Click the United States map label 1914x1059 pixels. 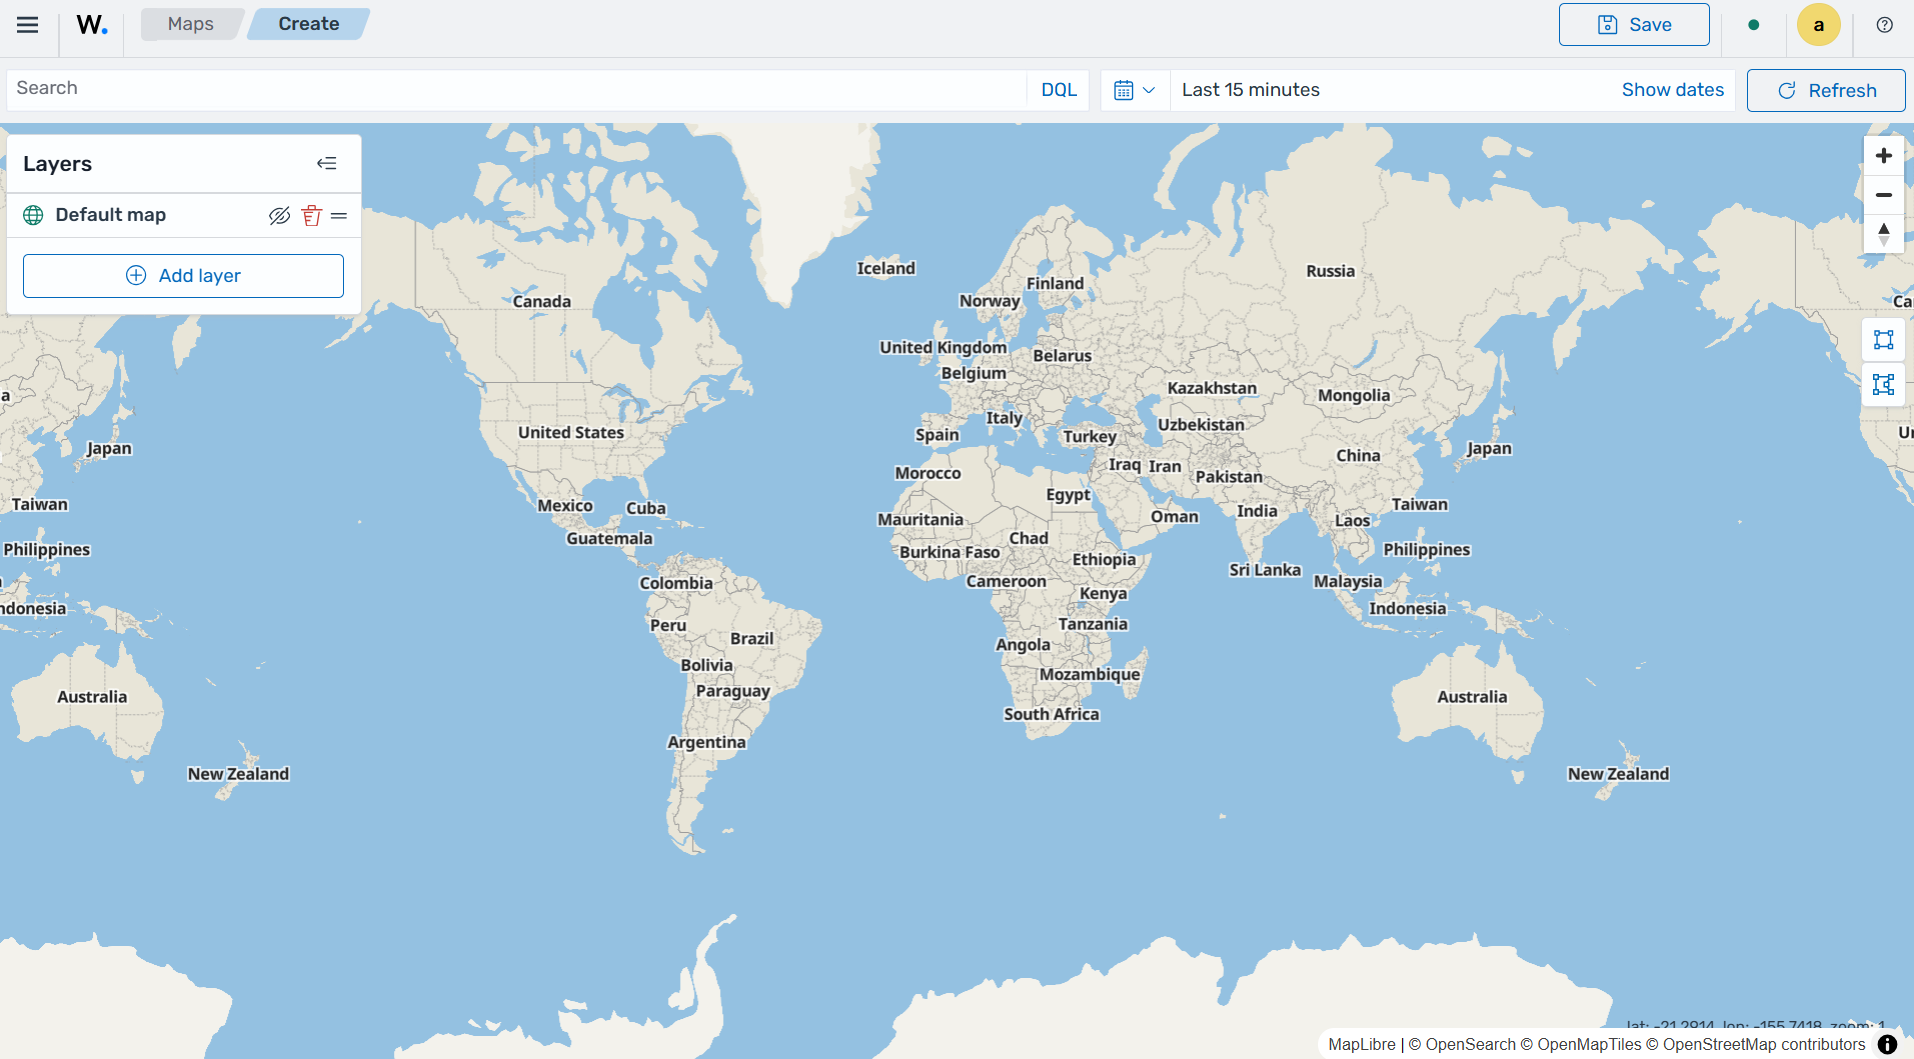click(x=571, y=432)
